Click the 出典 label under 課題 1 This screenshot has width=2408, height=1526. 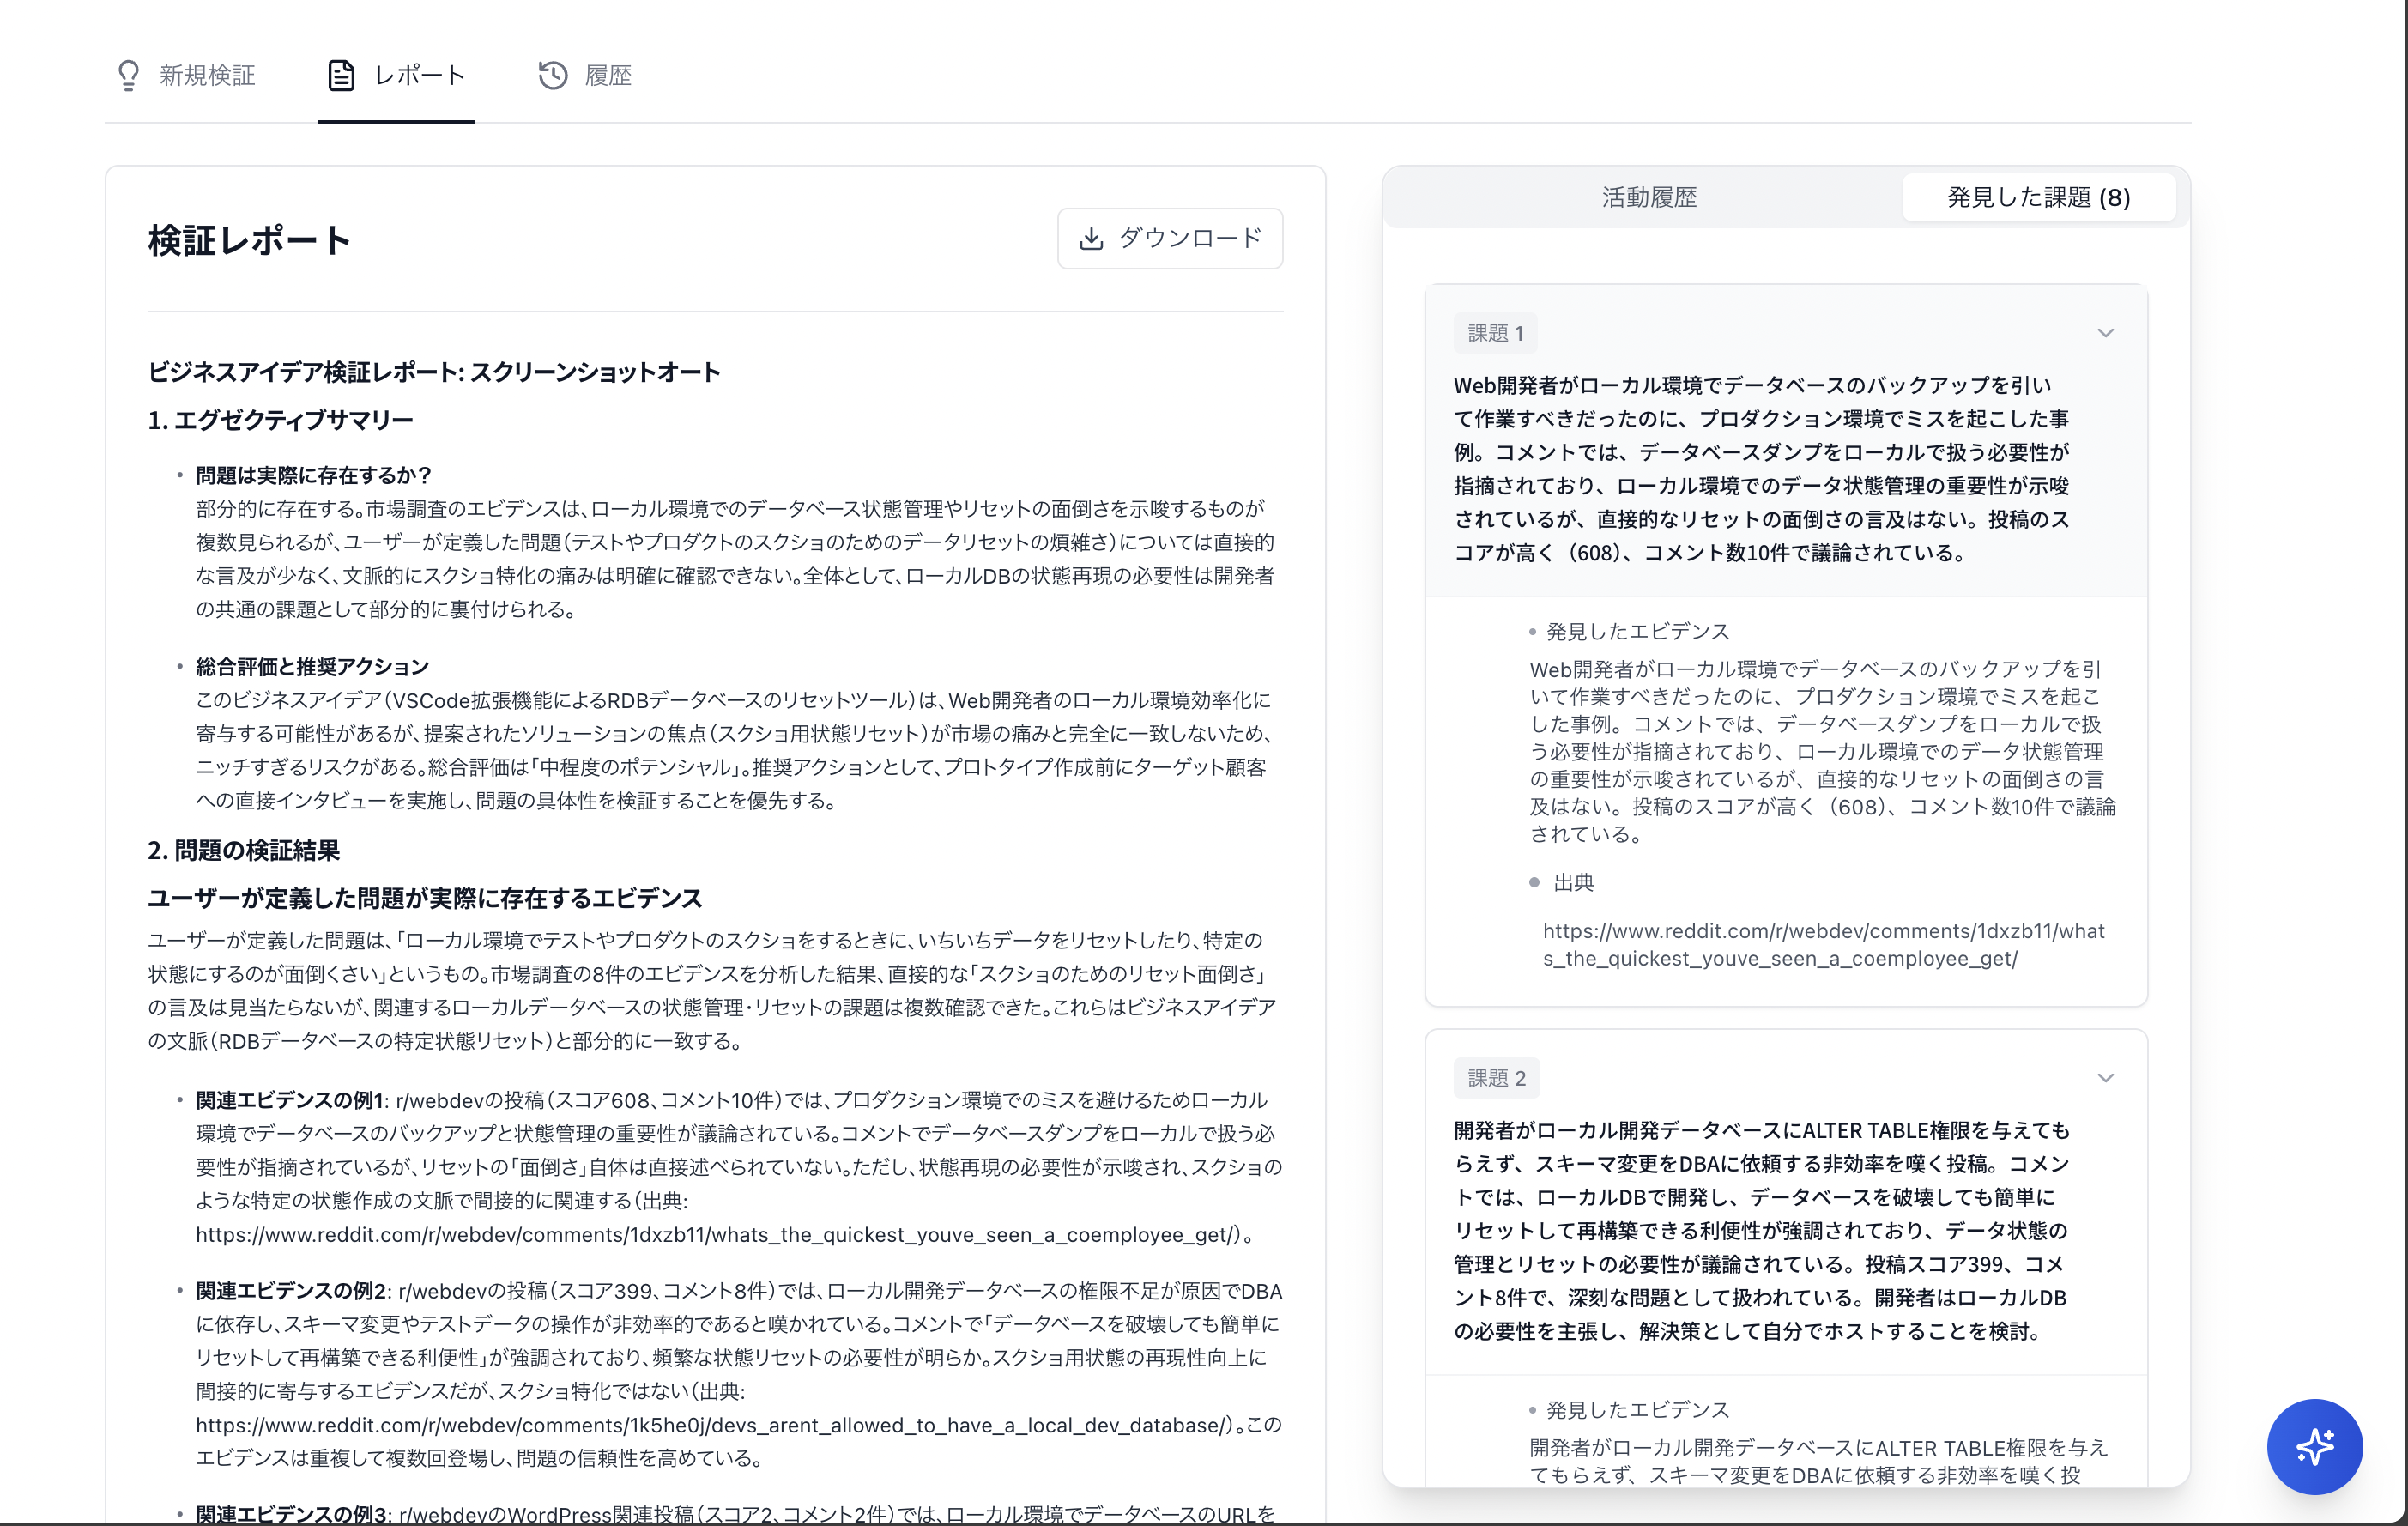point(1573,882)
